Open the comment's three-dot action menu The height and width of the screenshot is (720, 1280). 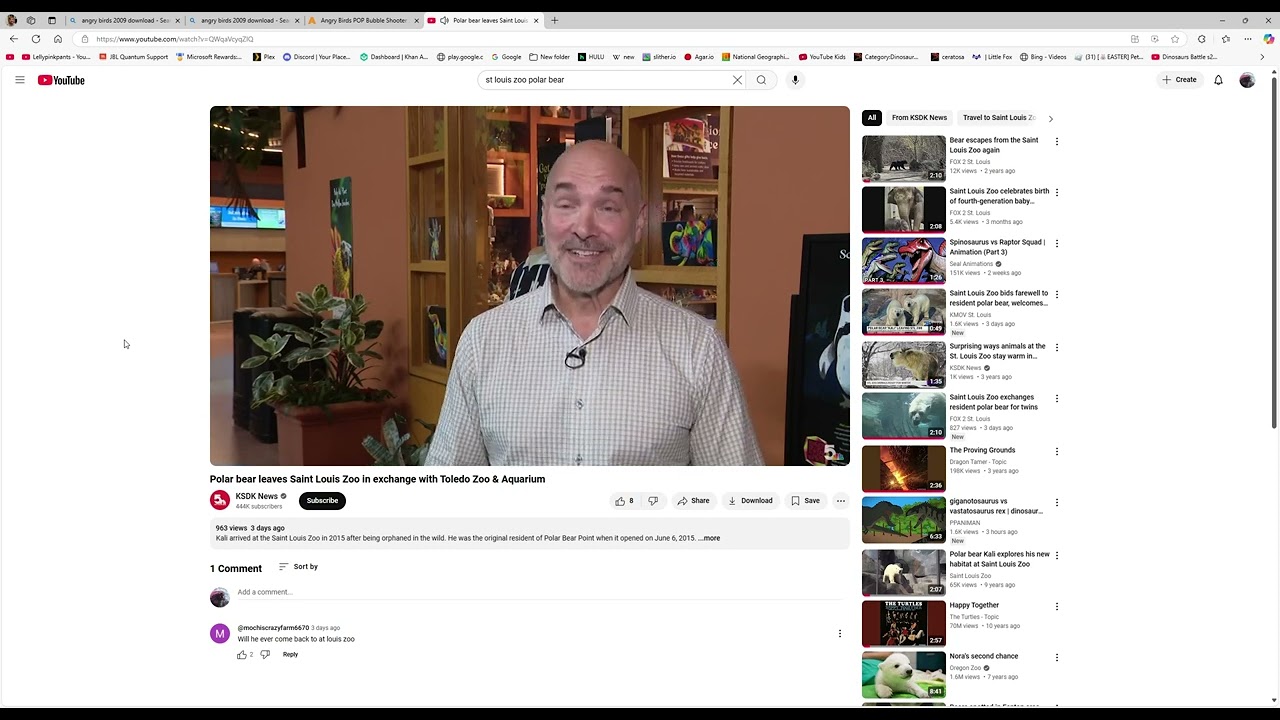(840, 634)
